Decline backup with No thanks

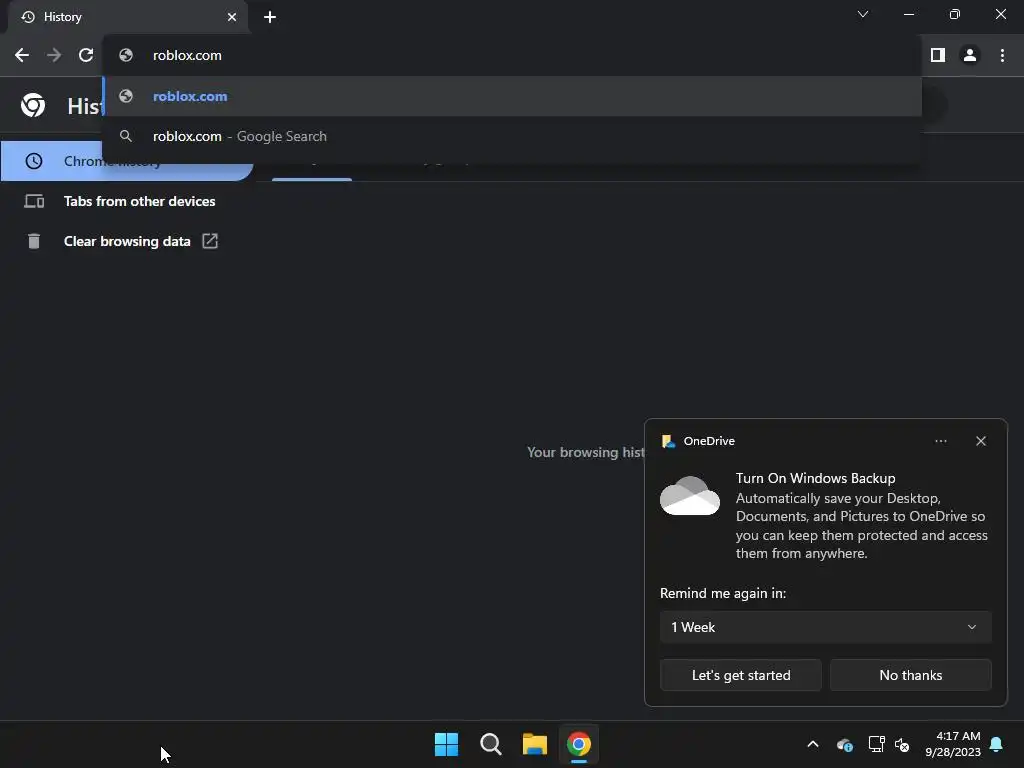pyautogui.click(x=910, y=675)
